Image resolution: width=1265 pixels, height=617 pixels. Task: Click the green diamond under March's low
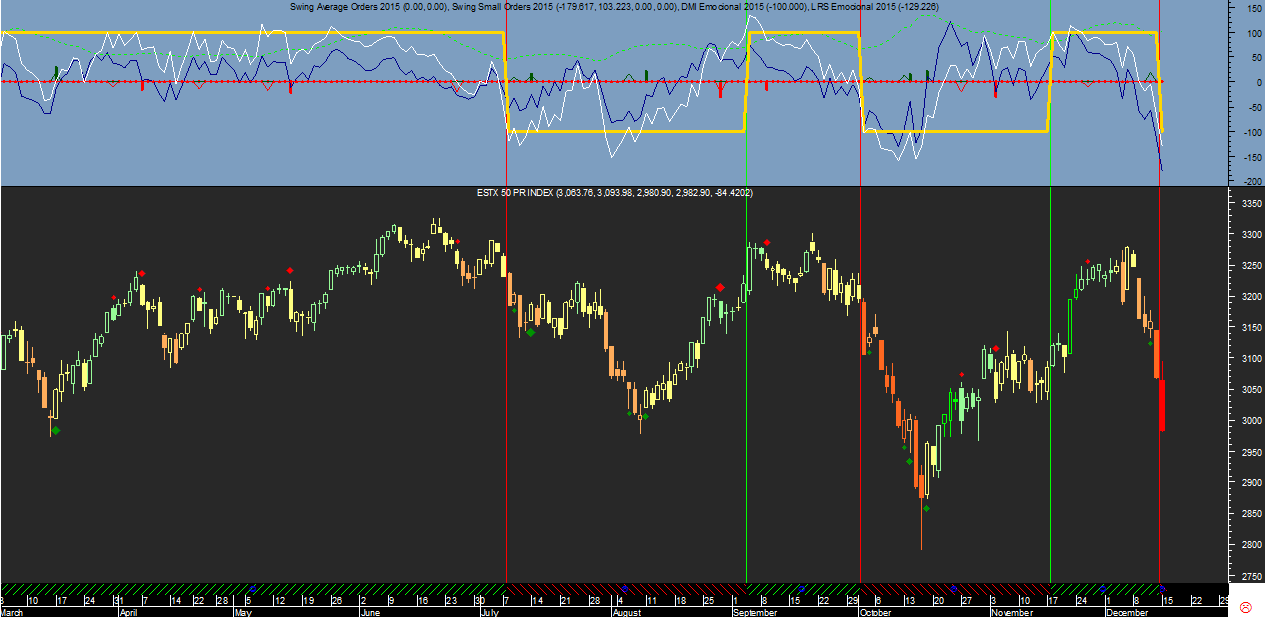[56, 430]
